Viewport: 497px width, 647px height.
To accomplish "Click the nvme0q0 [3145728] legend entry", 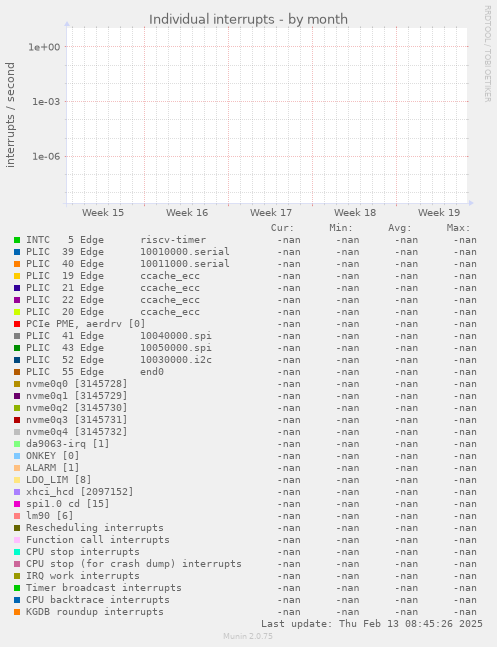I will tap(76, 384).
